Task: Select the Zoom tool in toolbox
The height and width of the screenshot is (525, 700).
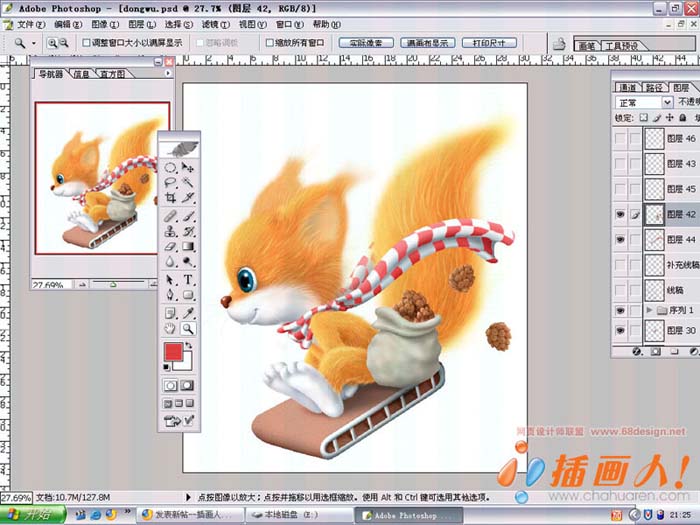Action: [x=188, y=329]
